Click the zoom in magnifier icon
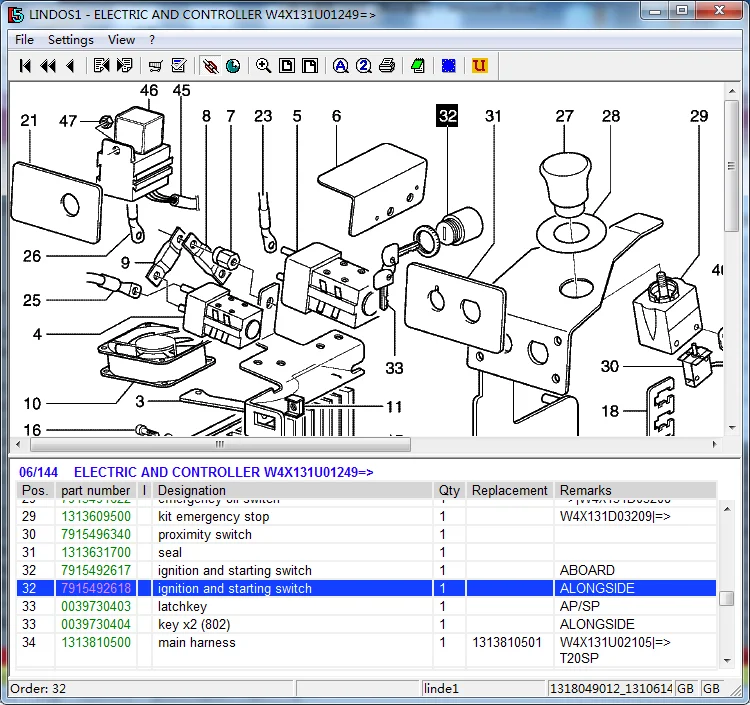This screenshot has width=750, height=705. (x=263, y=66)
